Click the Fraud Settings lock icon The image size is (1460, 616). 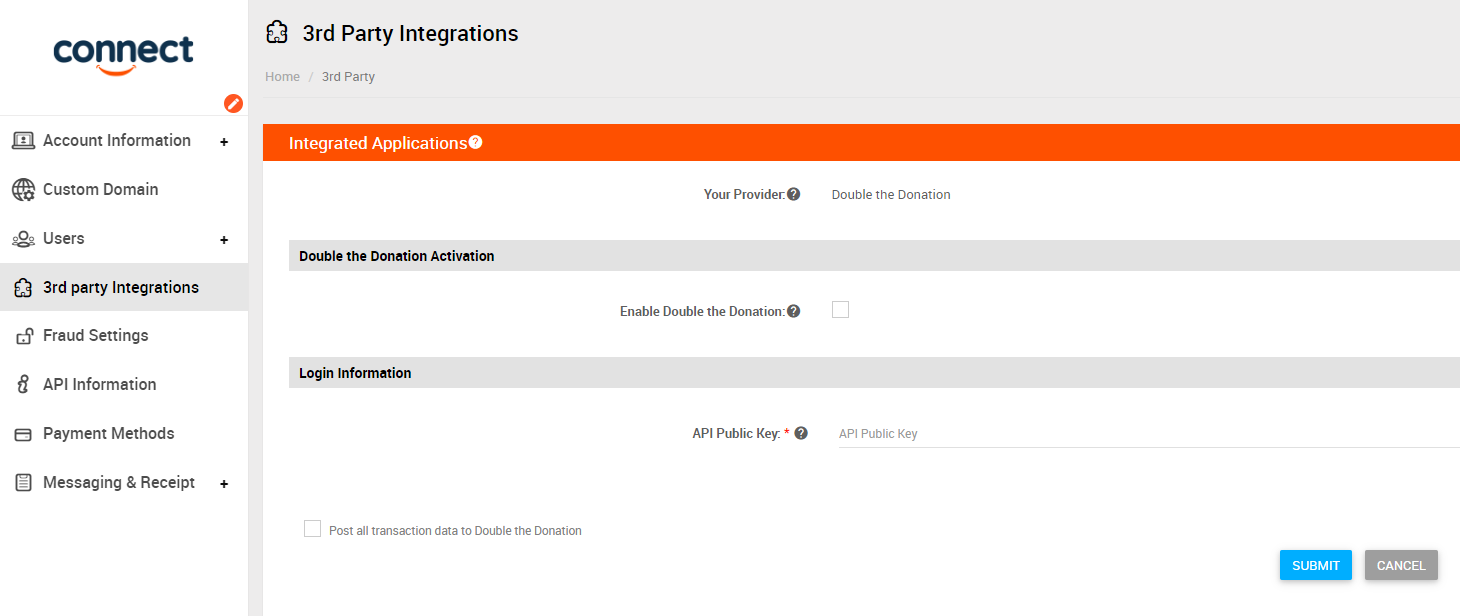[x=23, y=336]
